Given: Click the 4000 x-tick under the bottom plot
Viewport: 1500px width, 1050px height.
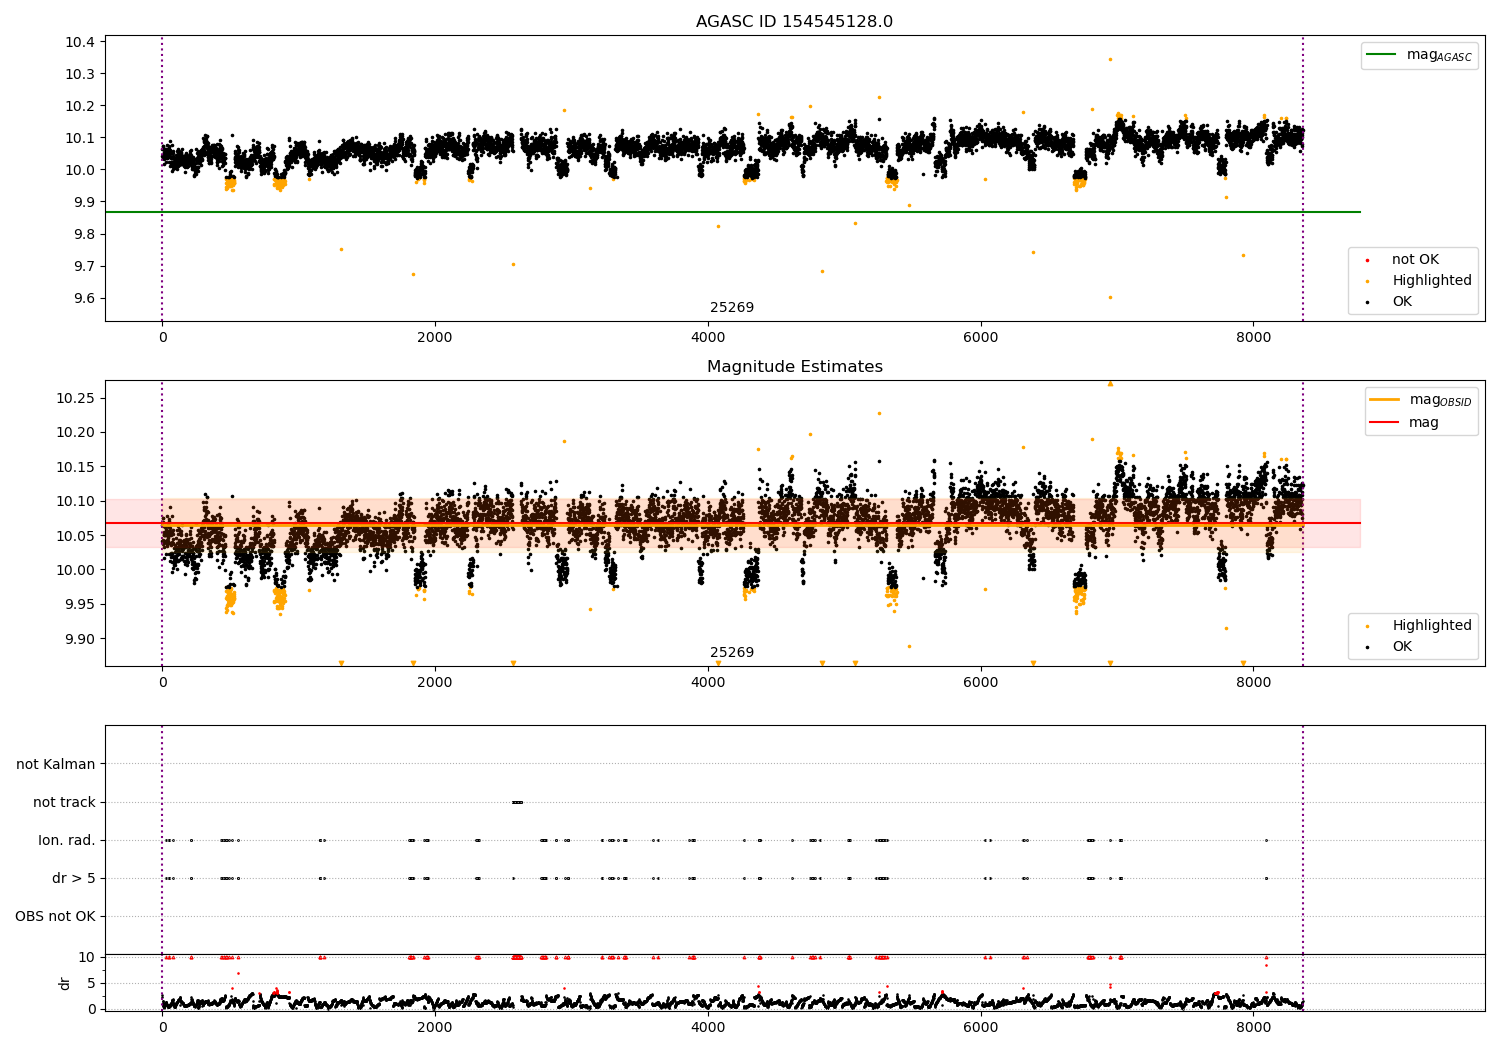Looking at the screenshot, I should (708, 1027).
